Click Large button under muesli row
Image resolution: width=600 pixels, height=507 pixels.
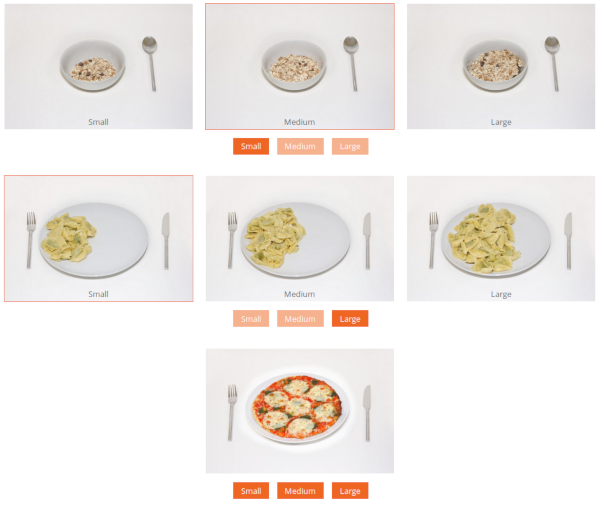350,147
